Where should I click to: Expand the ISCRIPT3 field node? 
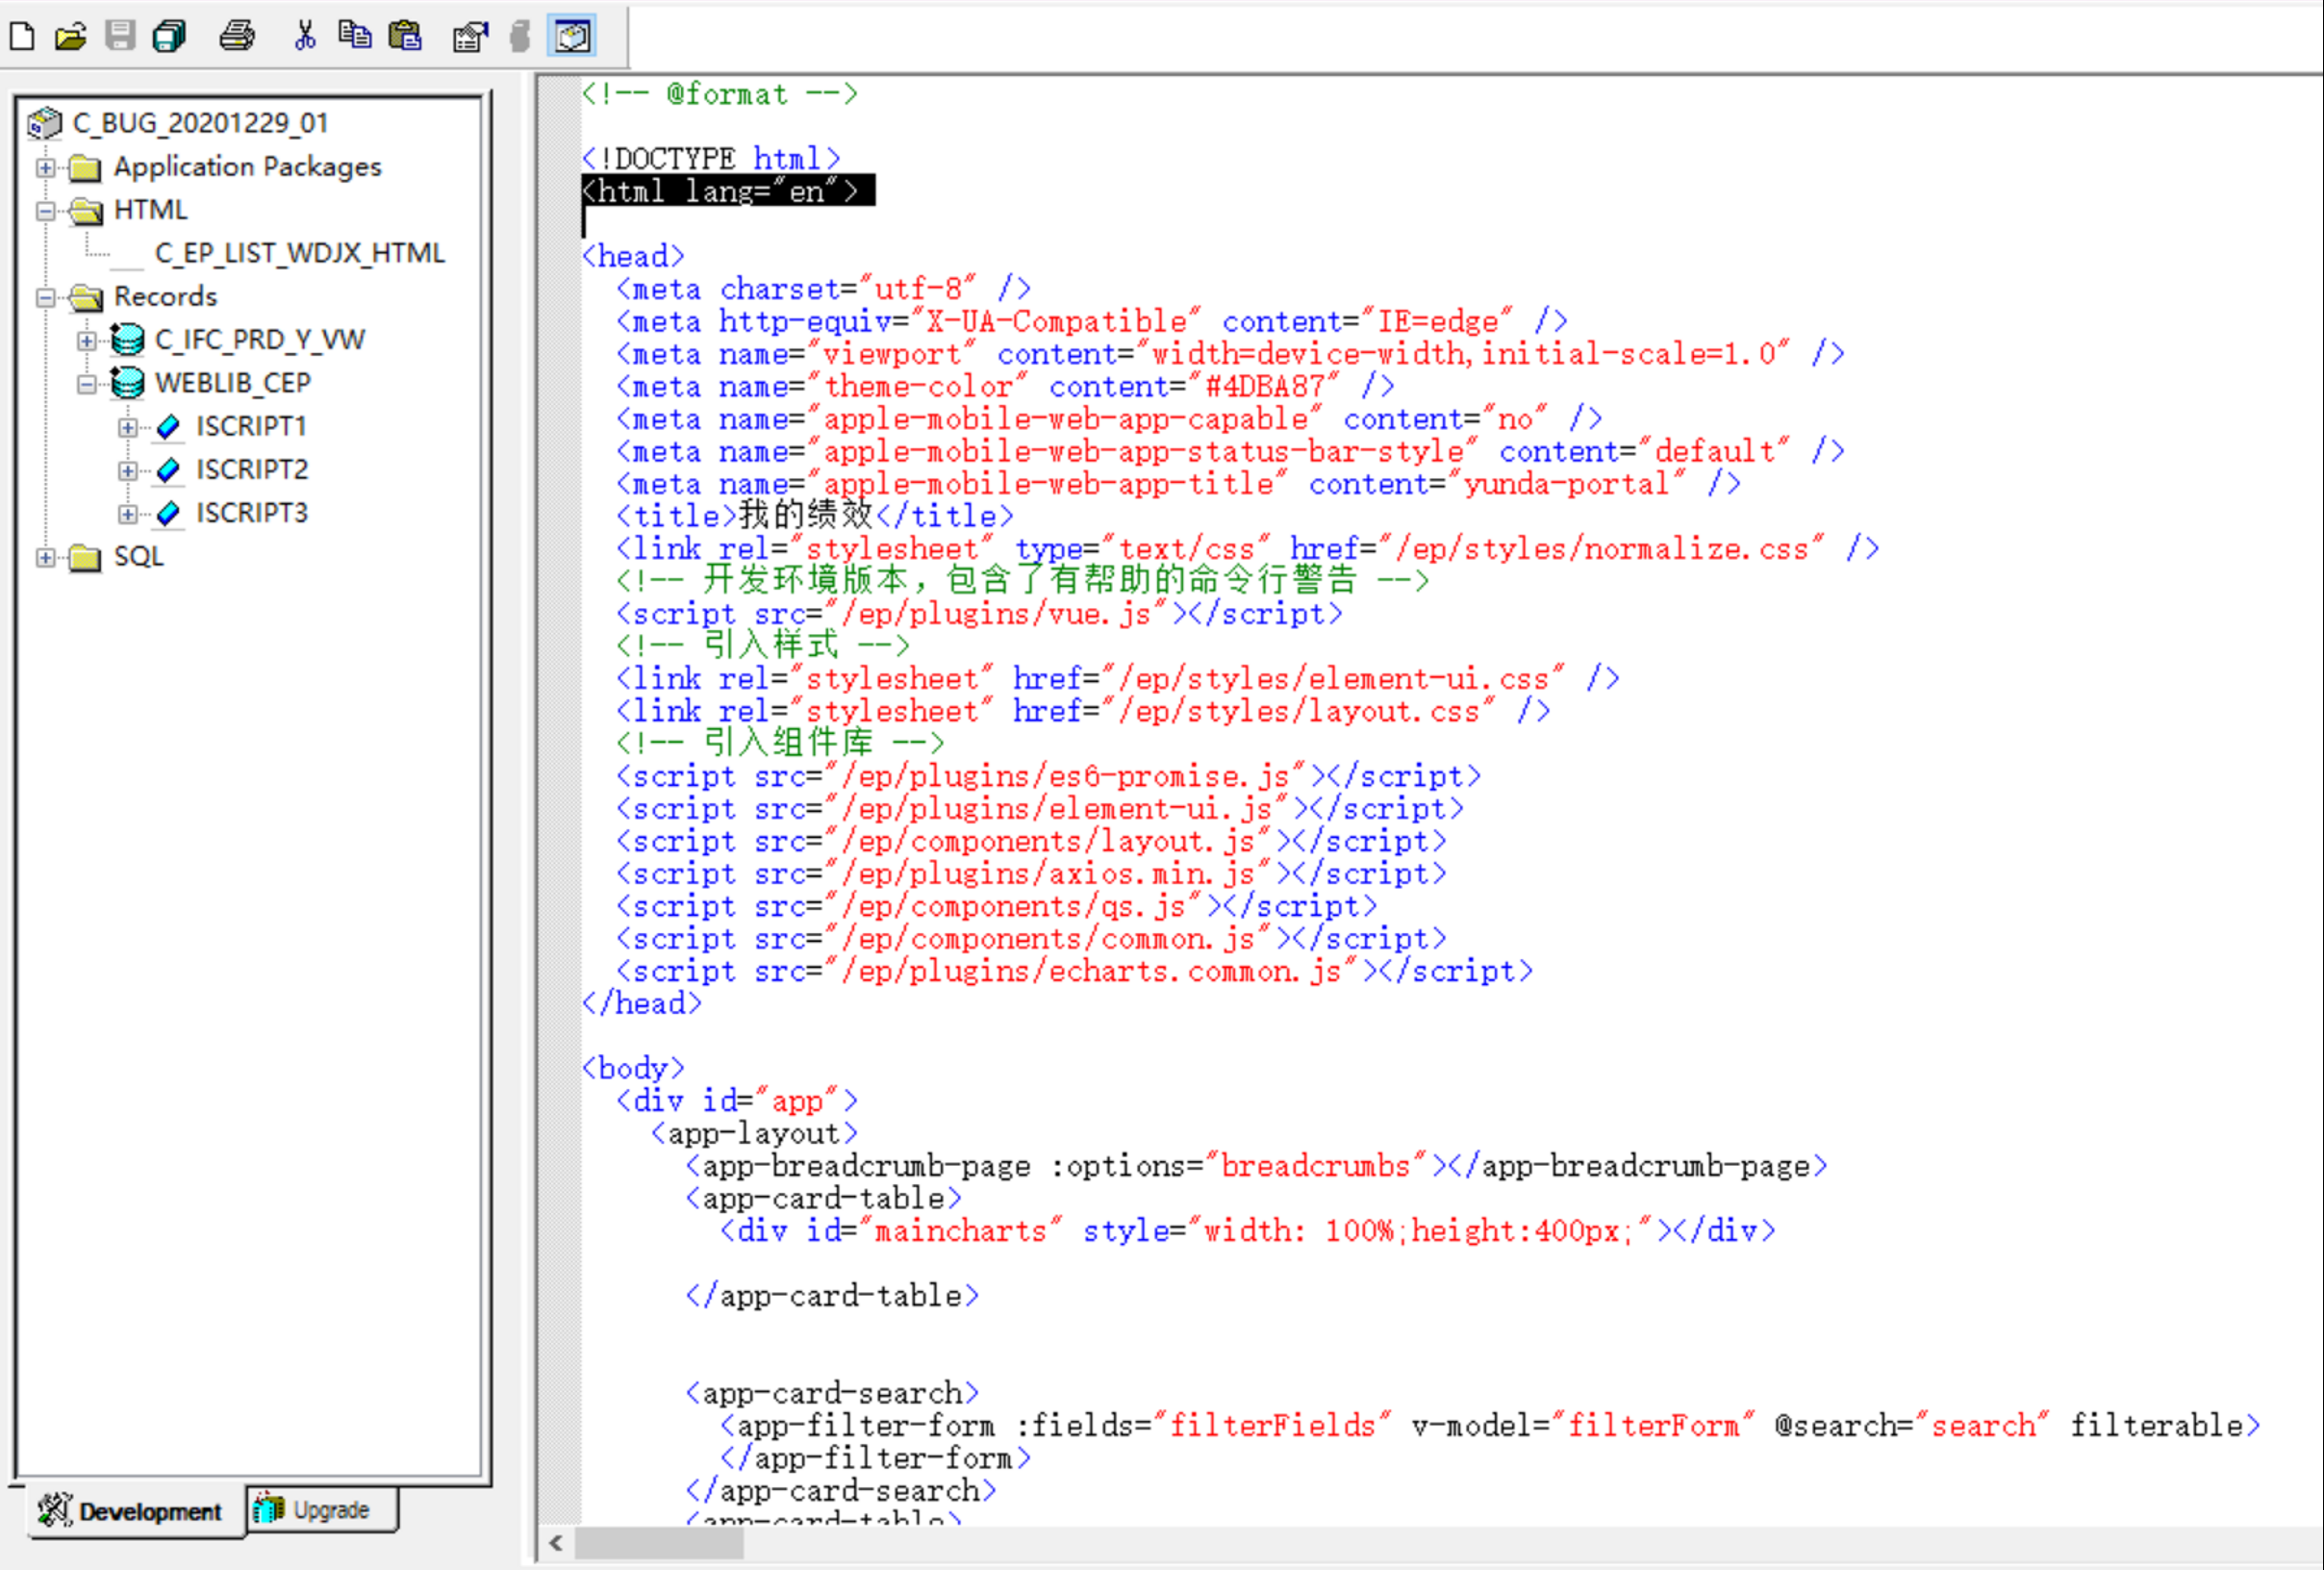[128, 514]
